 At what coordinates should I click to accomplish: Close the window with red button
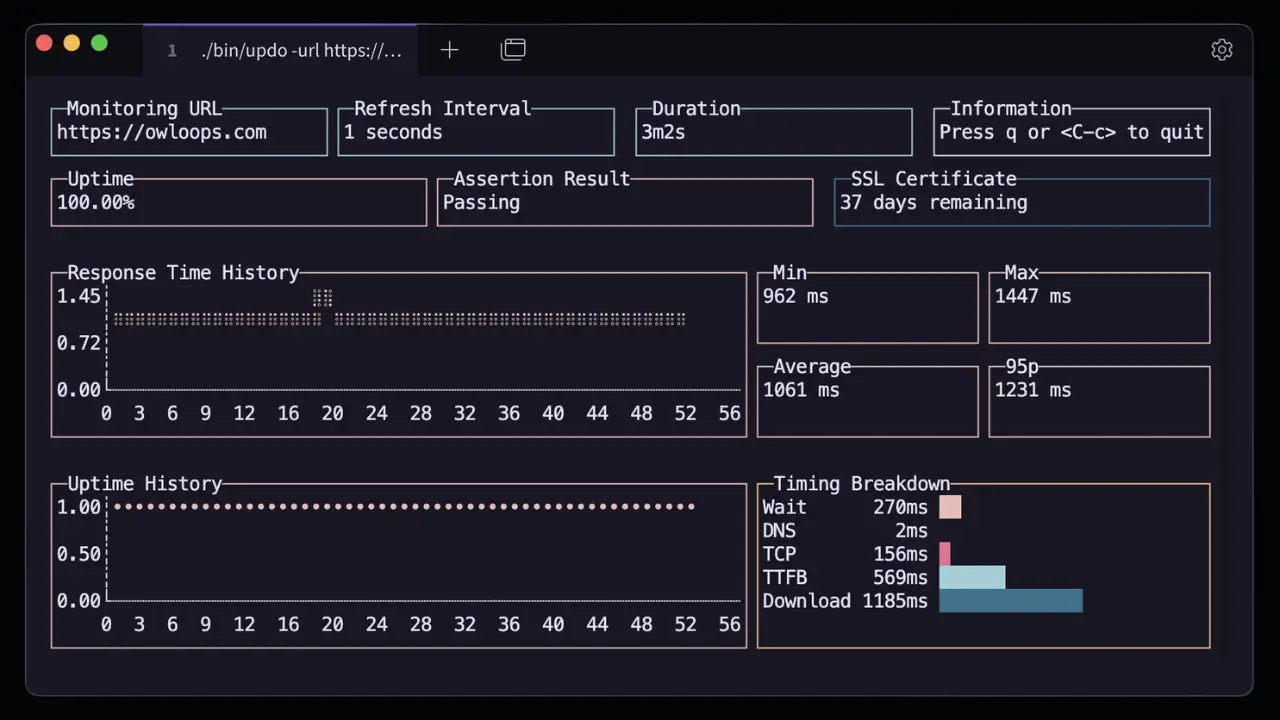click(x=44, y=43)
